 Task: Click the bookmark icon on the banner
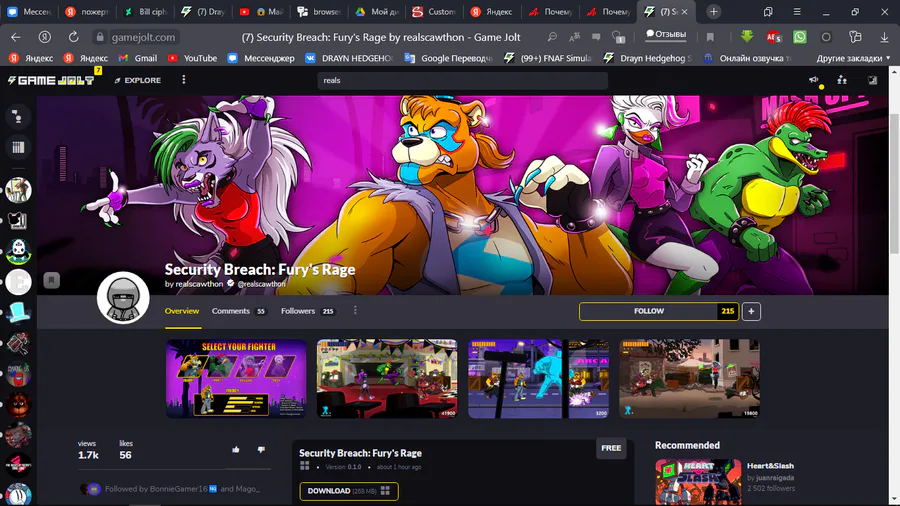[x=51, y=280]
